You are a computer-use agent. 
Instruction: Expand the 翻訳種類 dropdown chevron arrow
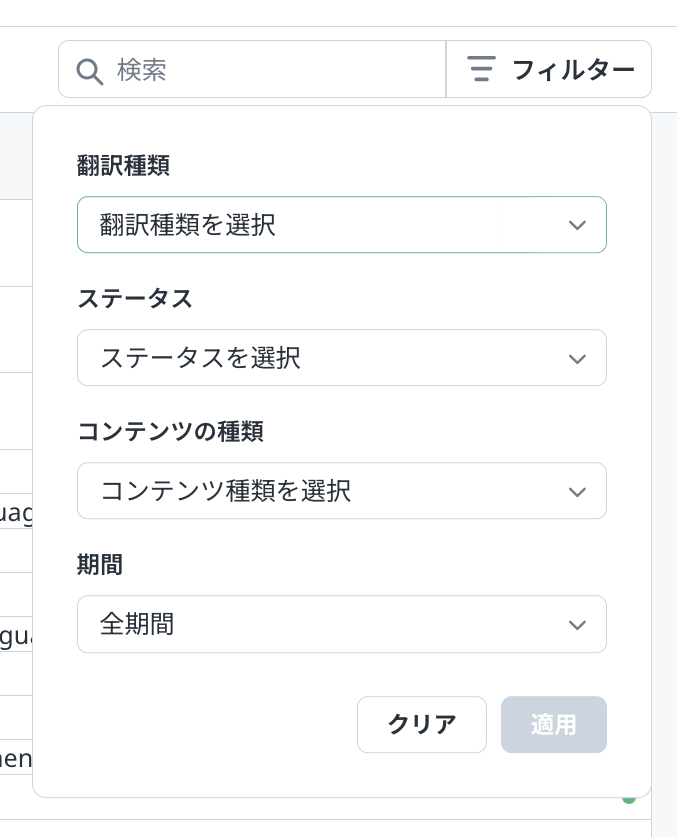click(x=577, y=225)
